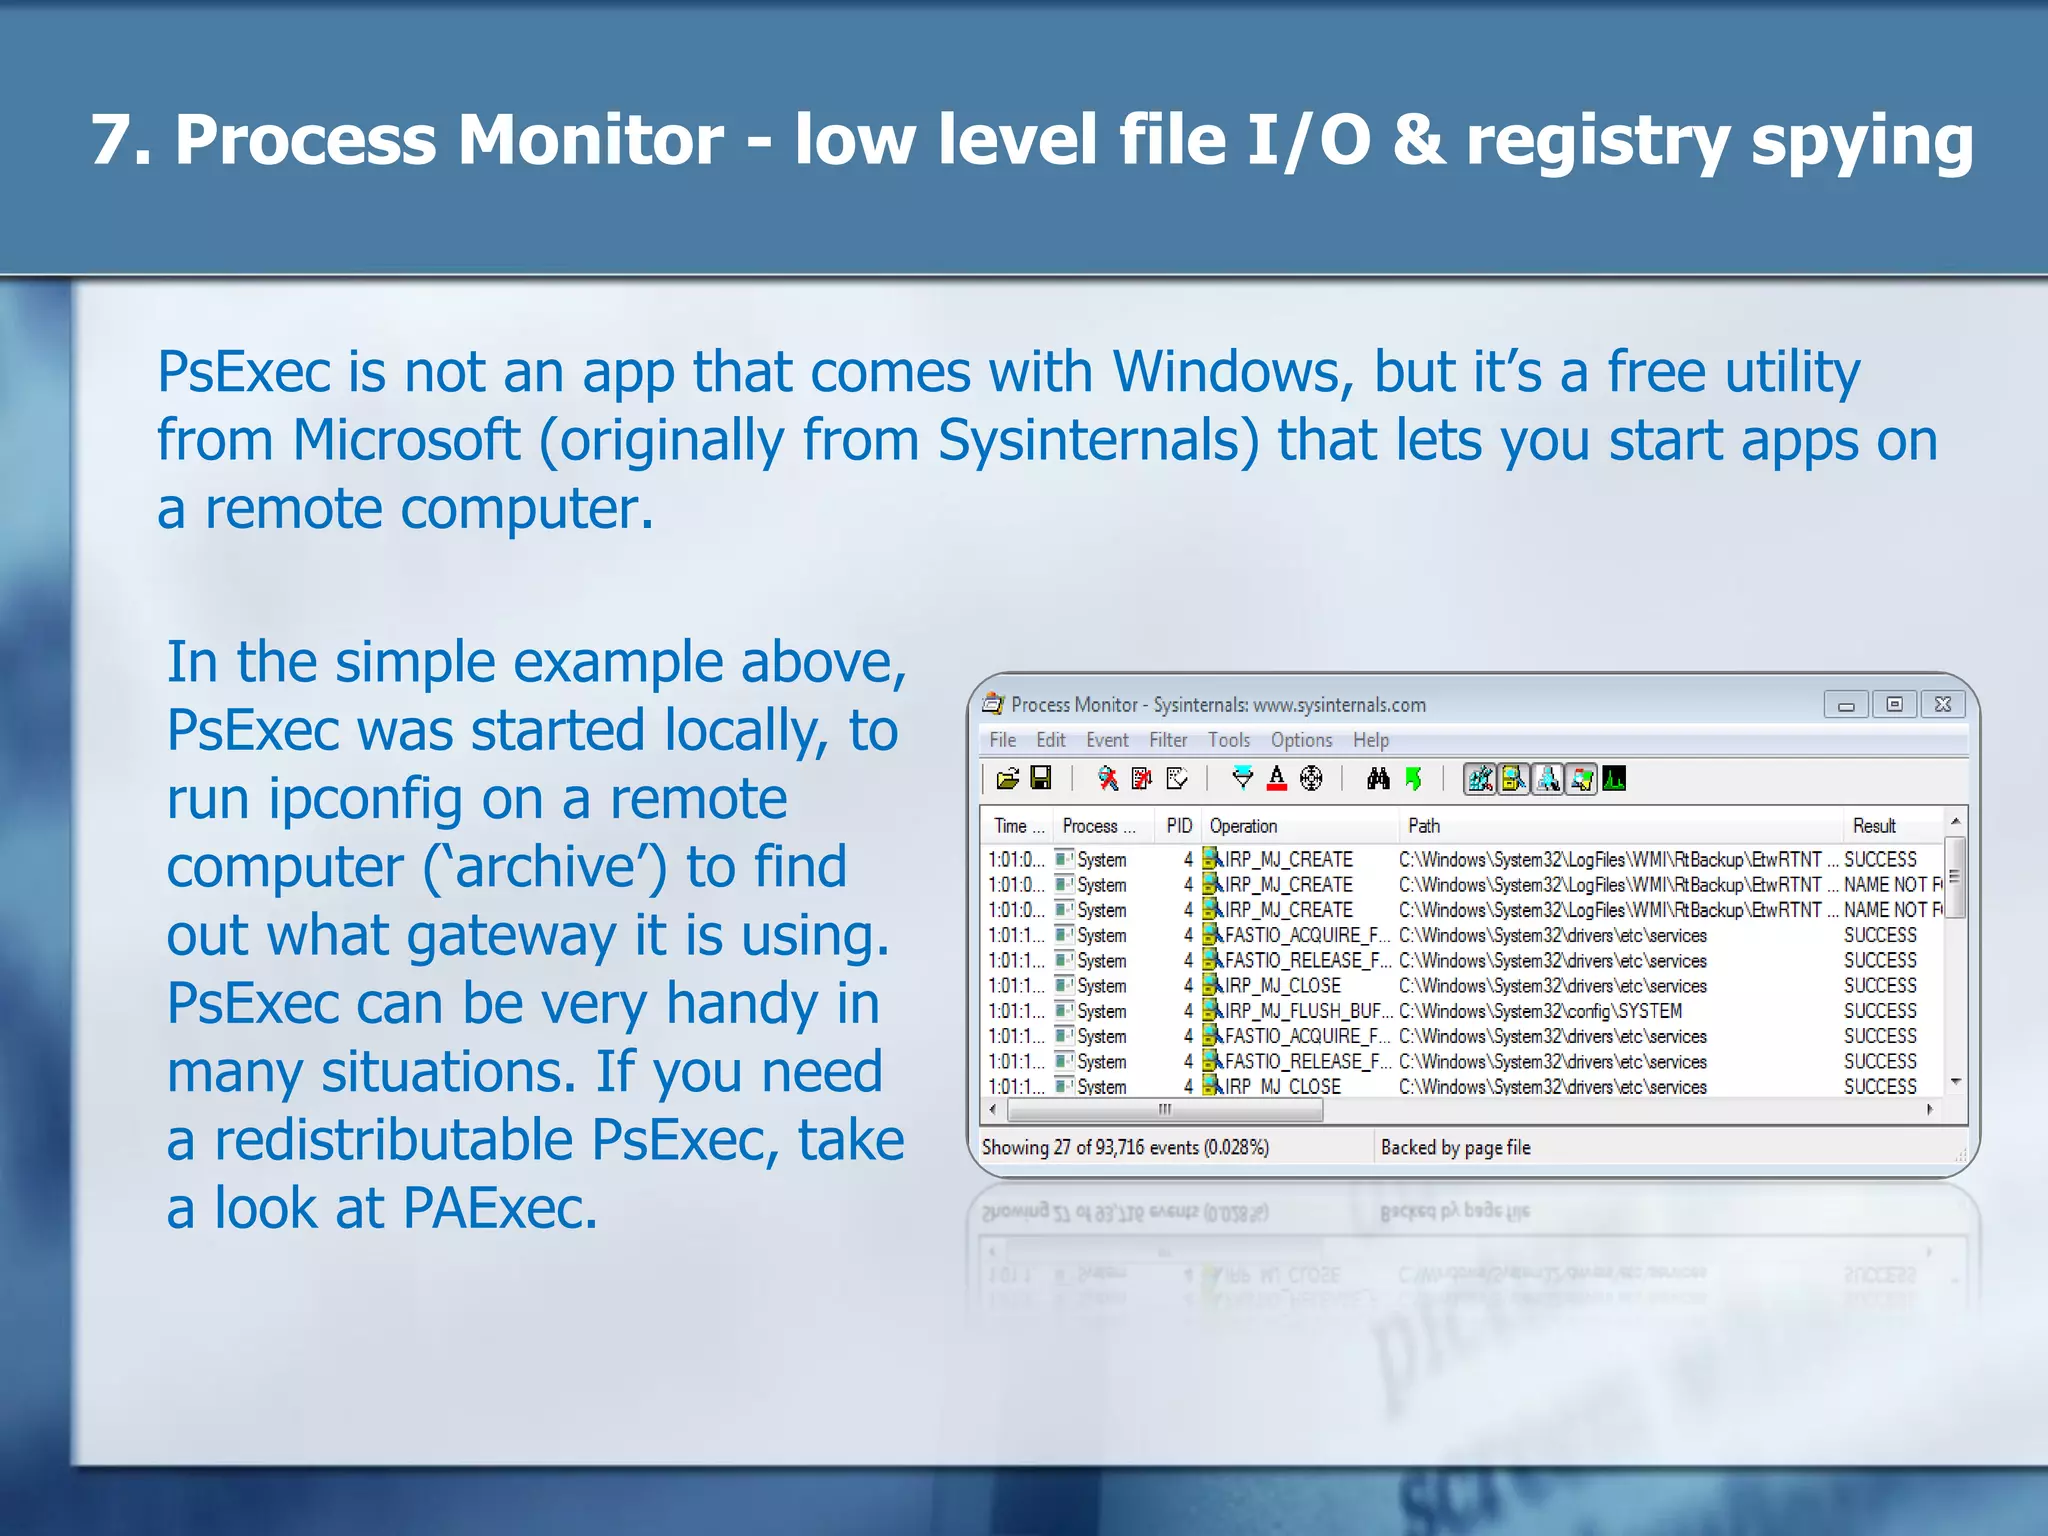
Task: Click the Clear display icon
Action: click(1176, 778)
